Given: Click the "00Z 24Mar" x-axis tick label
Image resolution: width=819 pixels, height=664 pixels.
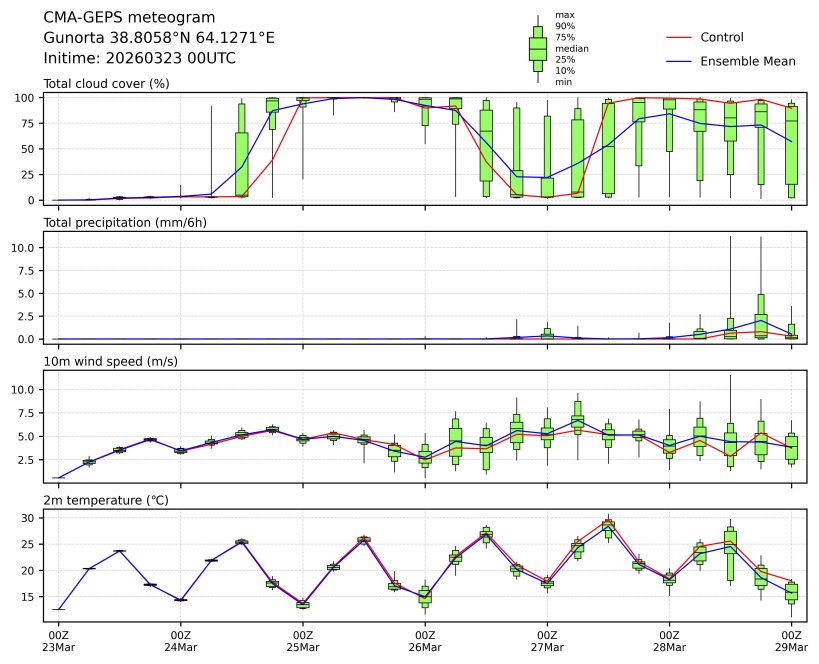Looking at the screenshot, I should click(180, 640).
